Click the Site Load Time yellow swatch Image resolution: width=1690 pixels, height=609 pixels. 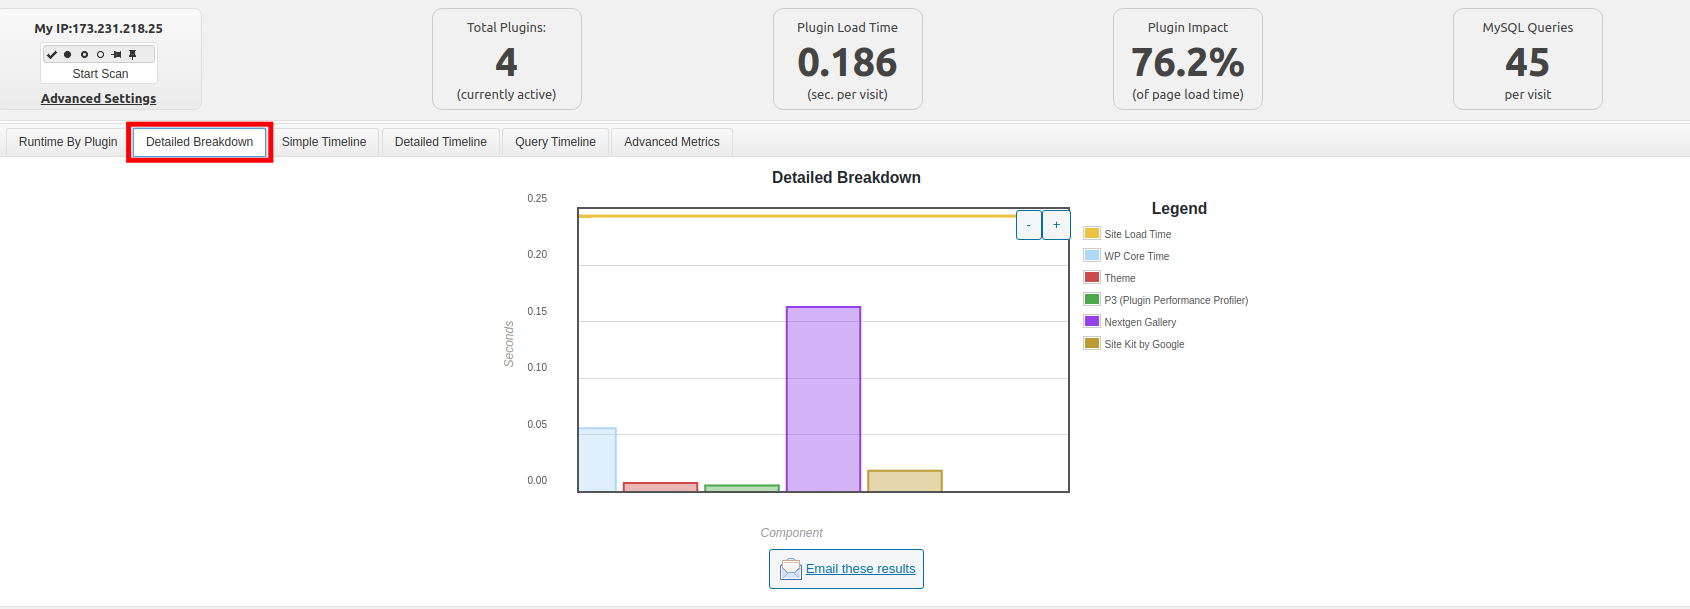pos(1092,234)
